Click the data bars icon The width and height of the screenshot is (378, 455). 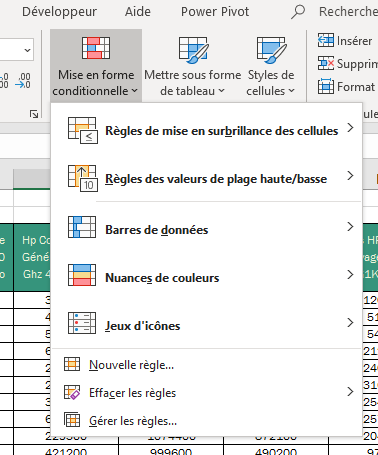click(82, 227)
